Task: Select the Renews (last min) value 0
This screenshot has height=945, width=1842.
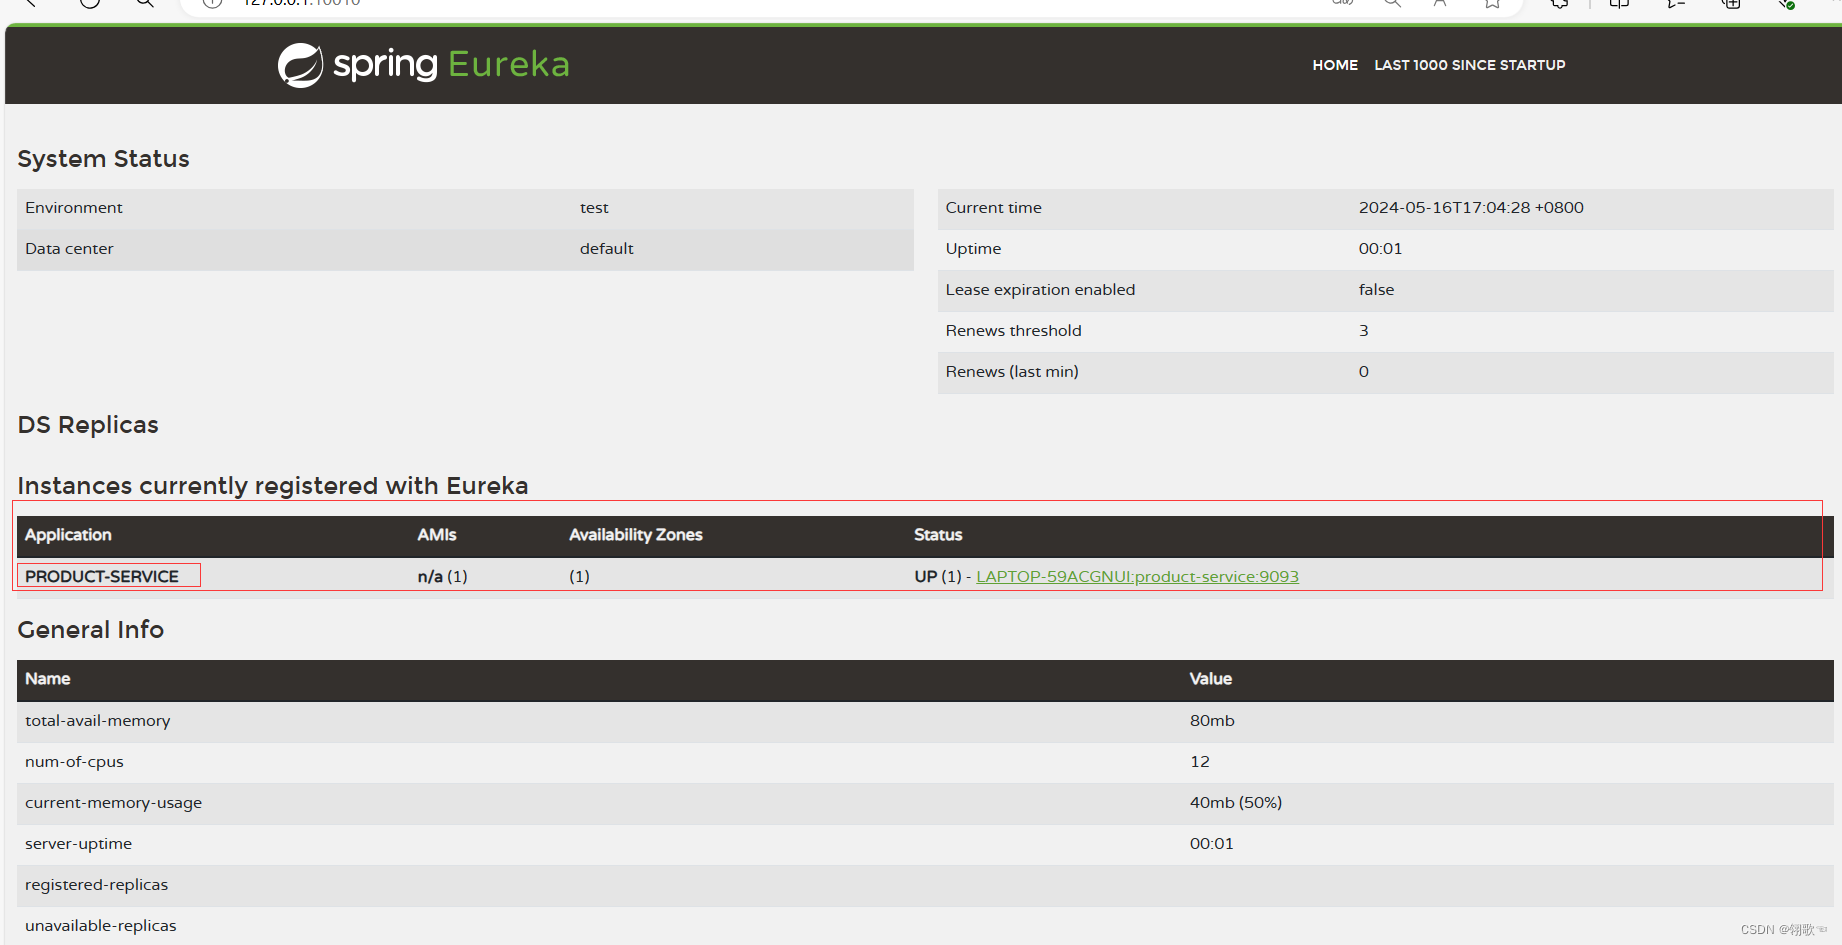Action: click(1363, 372)
